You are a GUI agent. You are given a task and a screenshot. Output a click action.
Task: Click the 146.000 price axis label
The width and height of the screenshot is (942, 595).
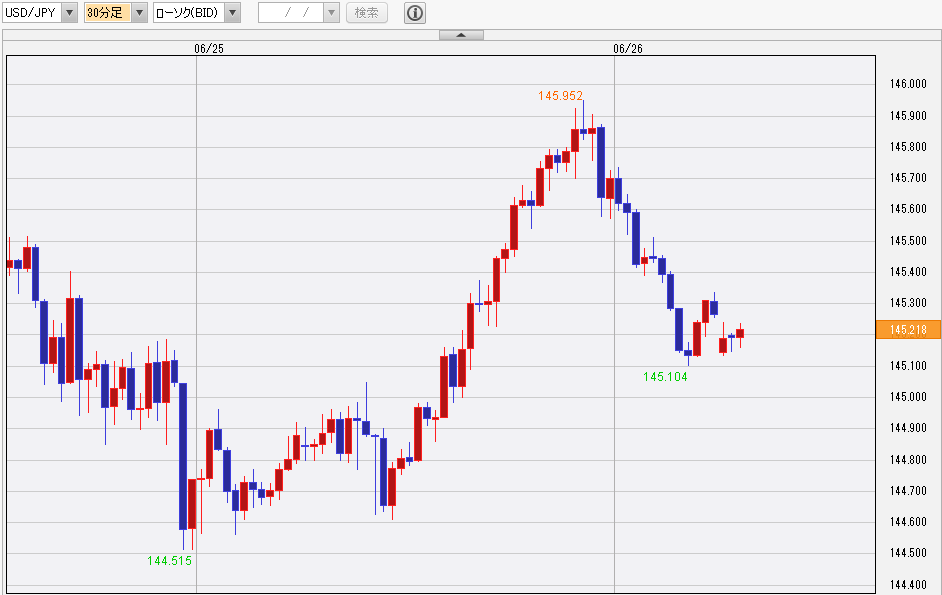[908, 84]
